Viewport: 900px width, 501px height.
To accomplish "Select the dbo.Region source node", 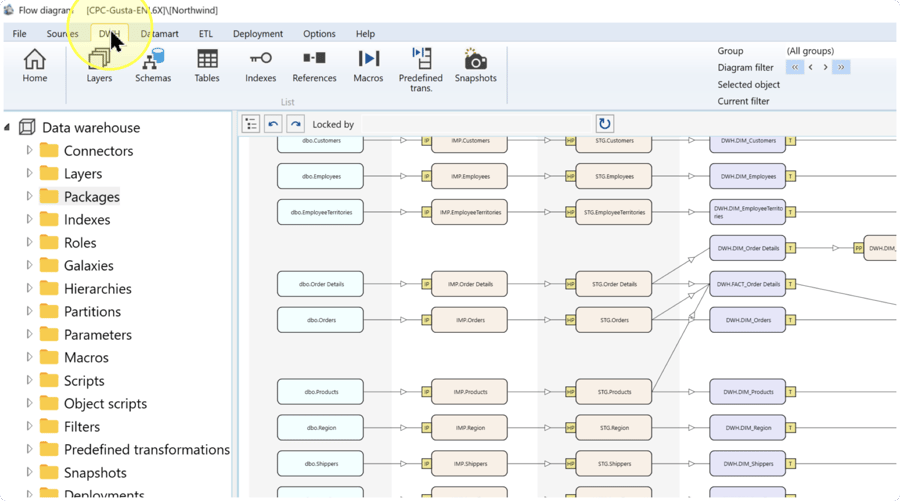I will pos(320,428).
